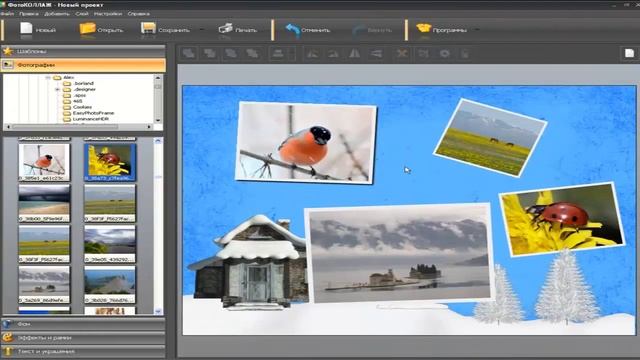Open the Фон panel
Image resolution: width=640 pixels, height=360 pixels.
(x=83, y=324)
